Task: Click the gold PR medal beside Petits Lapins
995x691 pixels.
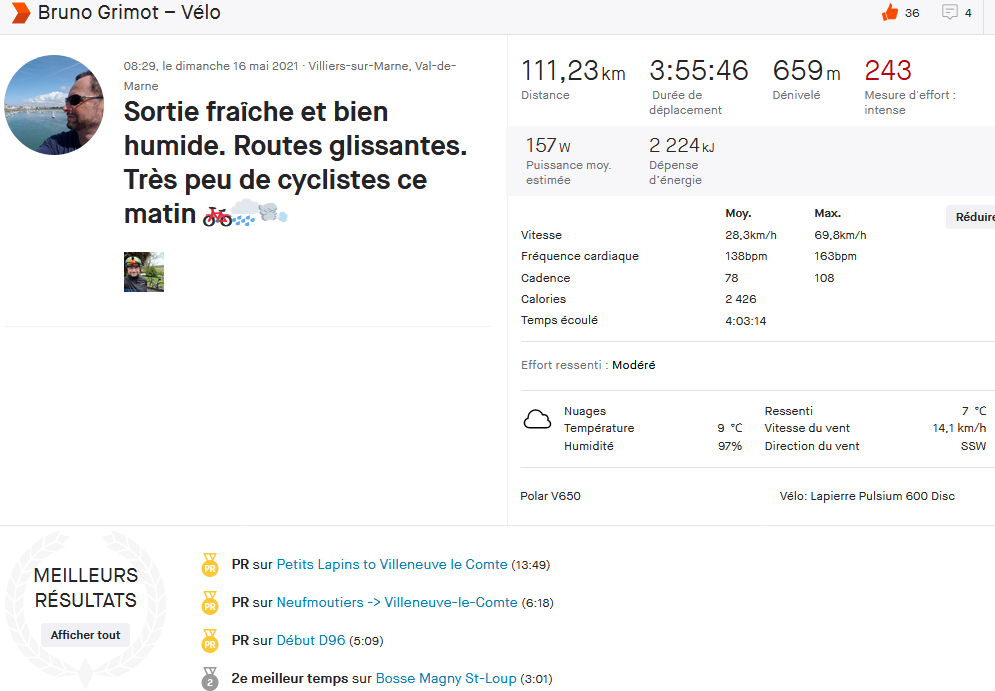Action: click(210, 565)
